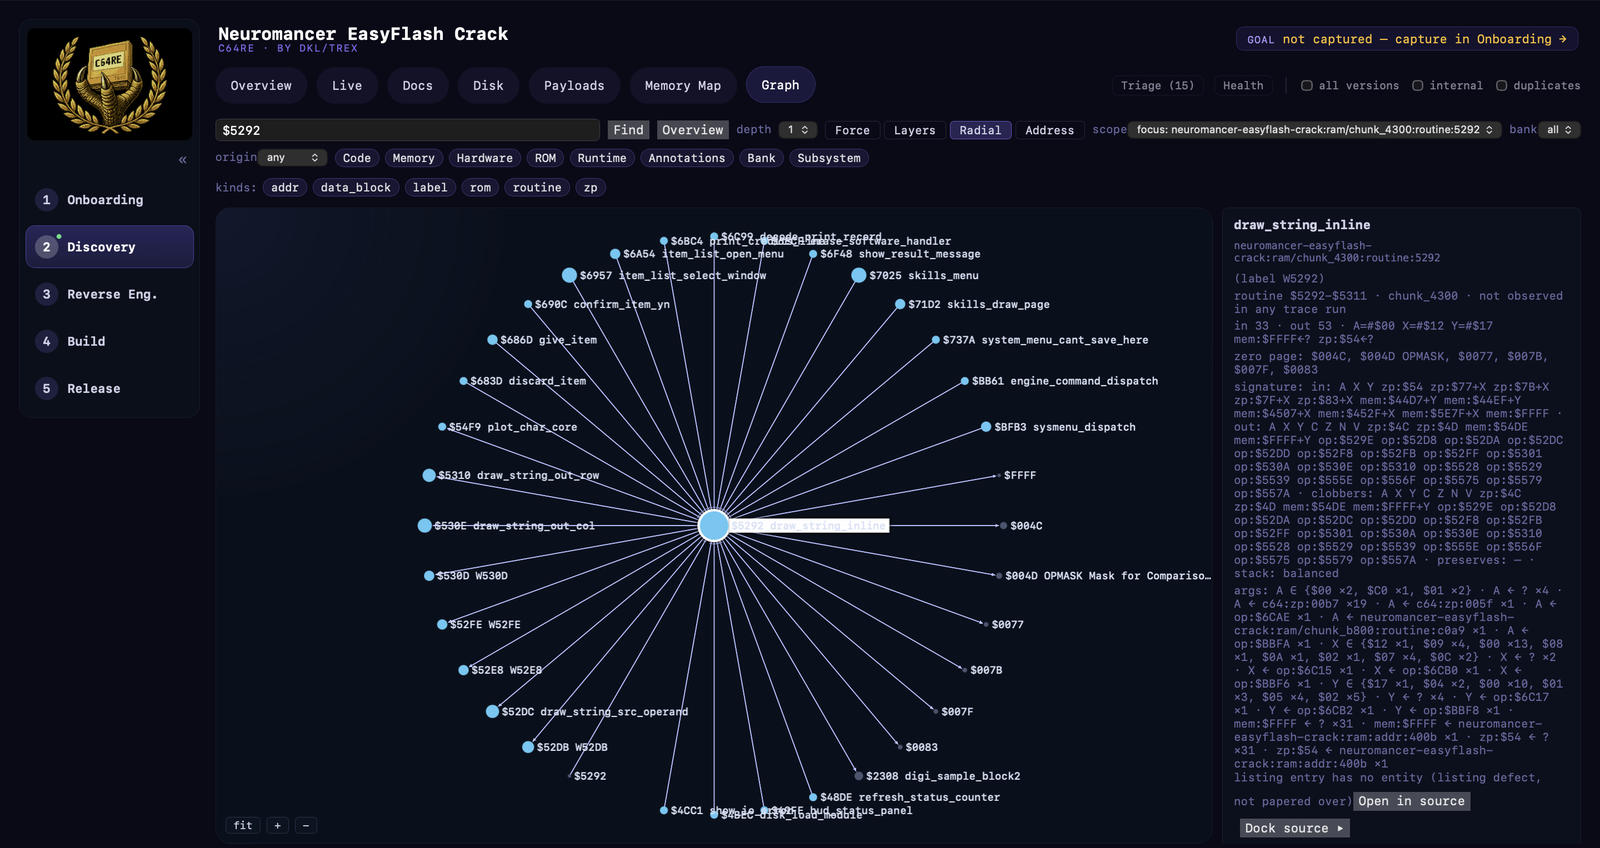The width and height of the screenshot is (1600, 848).
Task: Expand Dock source panel
Action: (1294, 828)
